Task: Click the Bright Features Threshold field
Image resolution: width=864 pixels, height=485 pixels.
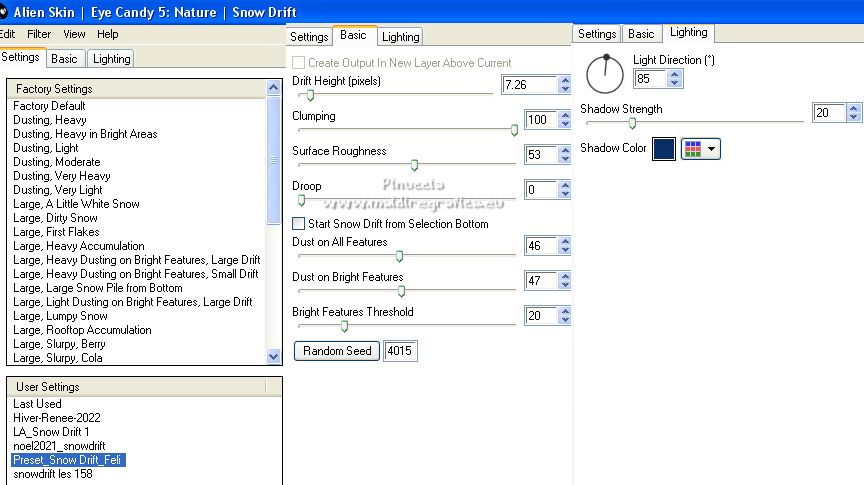Action: coord(541,316)
